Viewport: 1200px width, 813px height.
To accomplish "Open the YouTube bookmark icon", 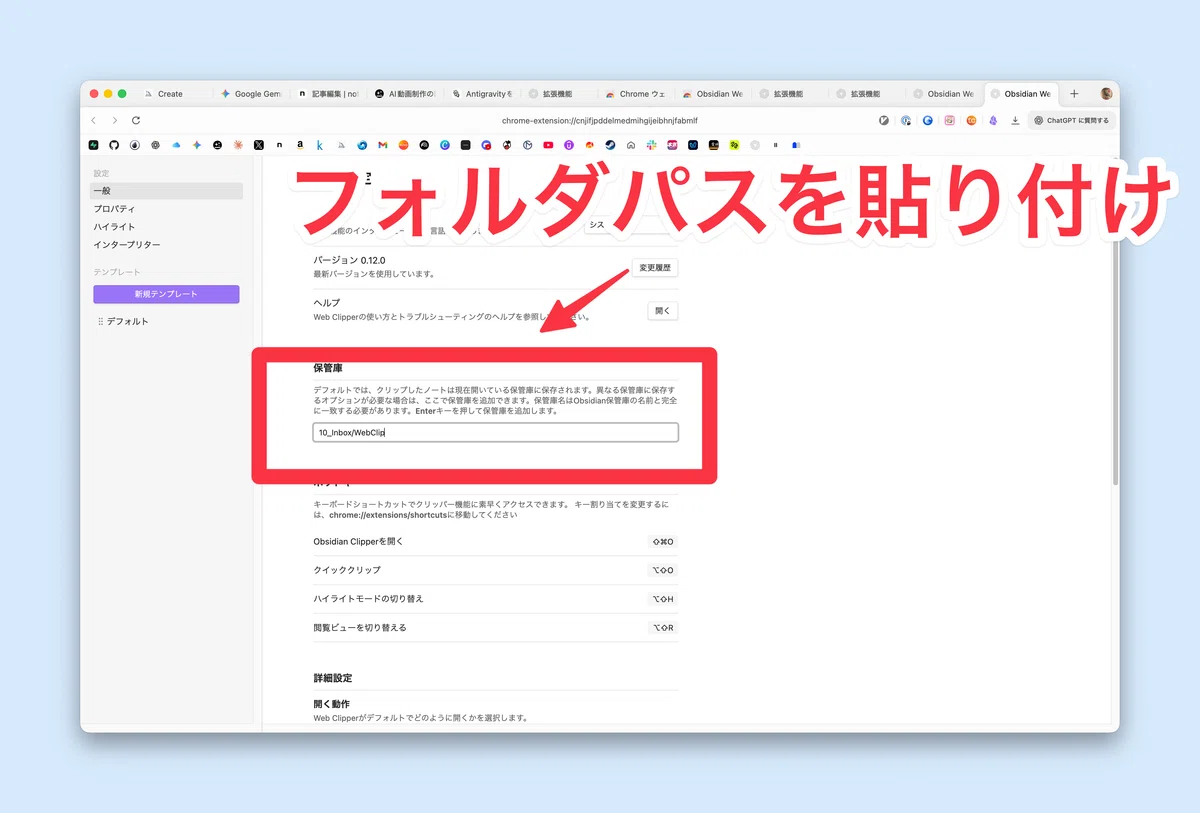I will (548, 145).
